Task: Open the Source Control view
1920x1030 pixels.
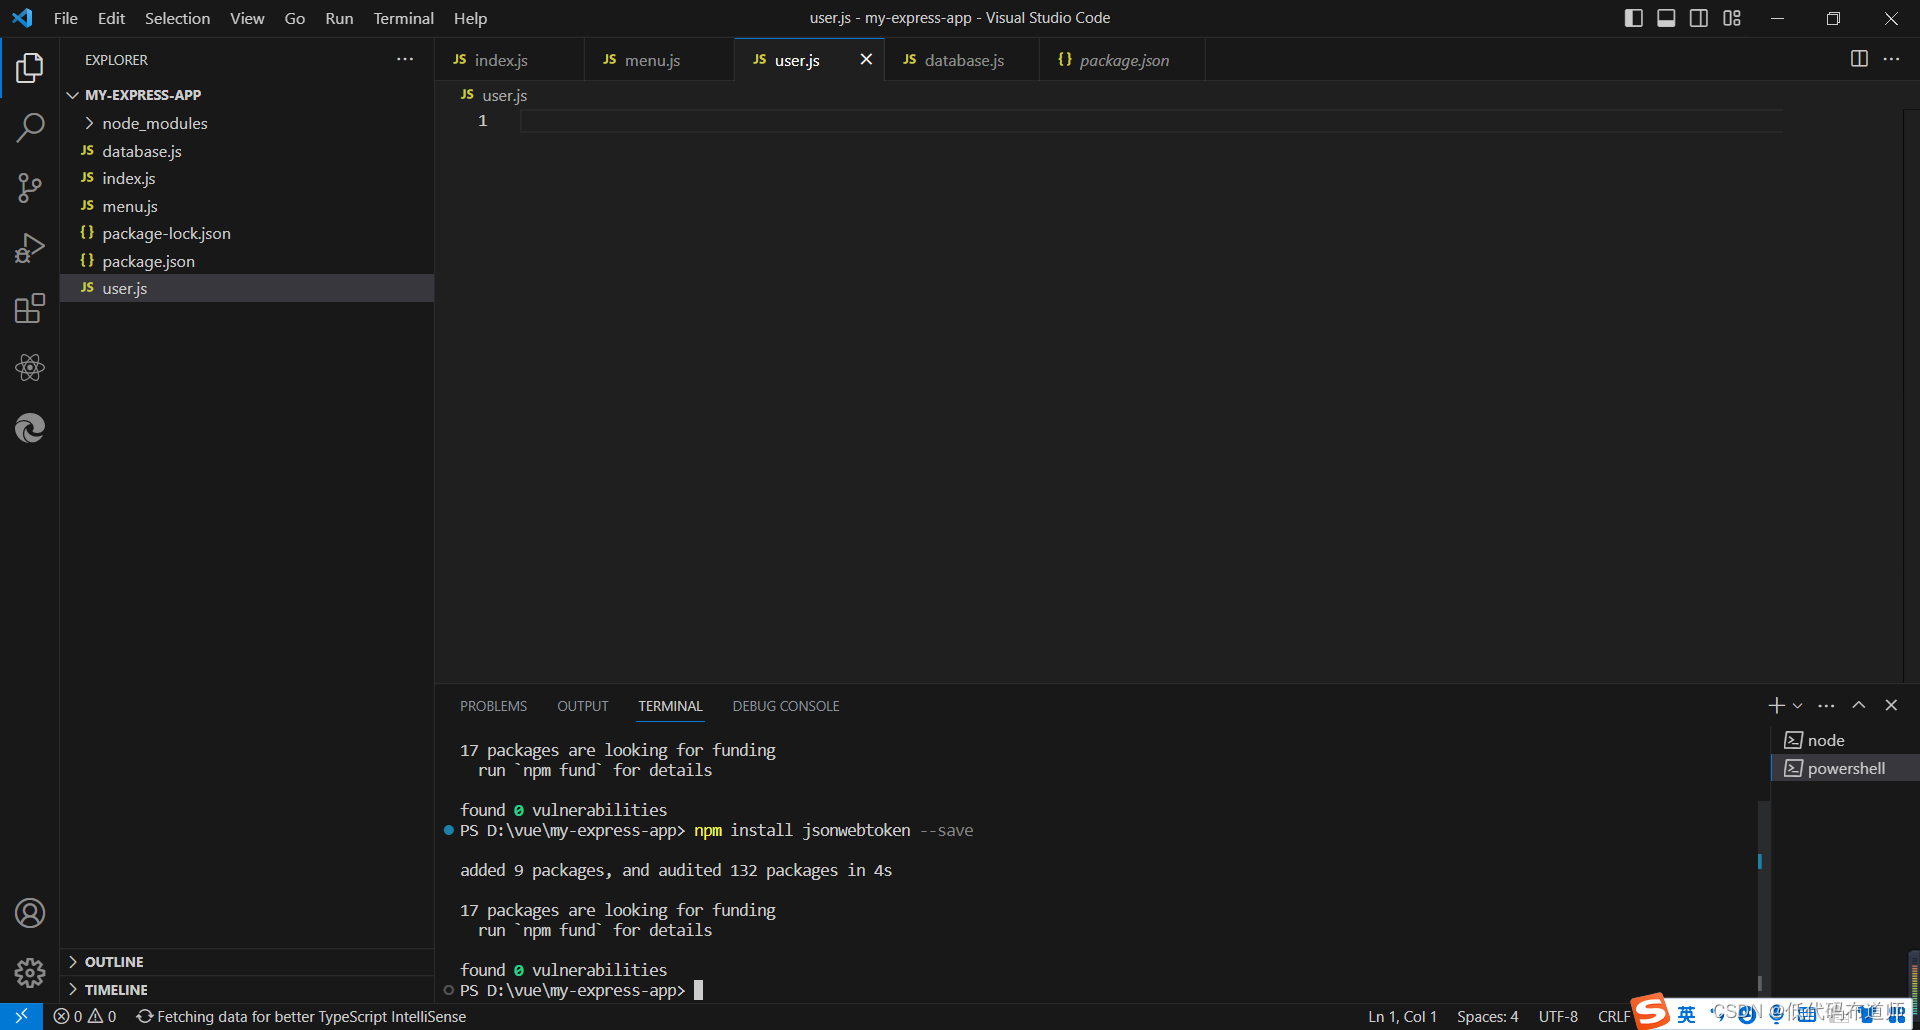Action: point(30,187)
